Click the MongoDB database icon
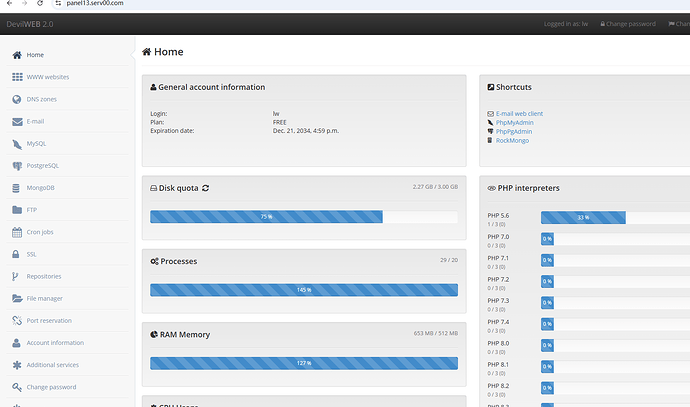The height and width of the screenshot is (407, 690). click(16, 188)
